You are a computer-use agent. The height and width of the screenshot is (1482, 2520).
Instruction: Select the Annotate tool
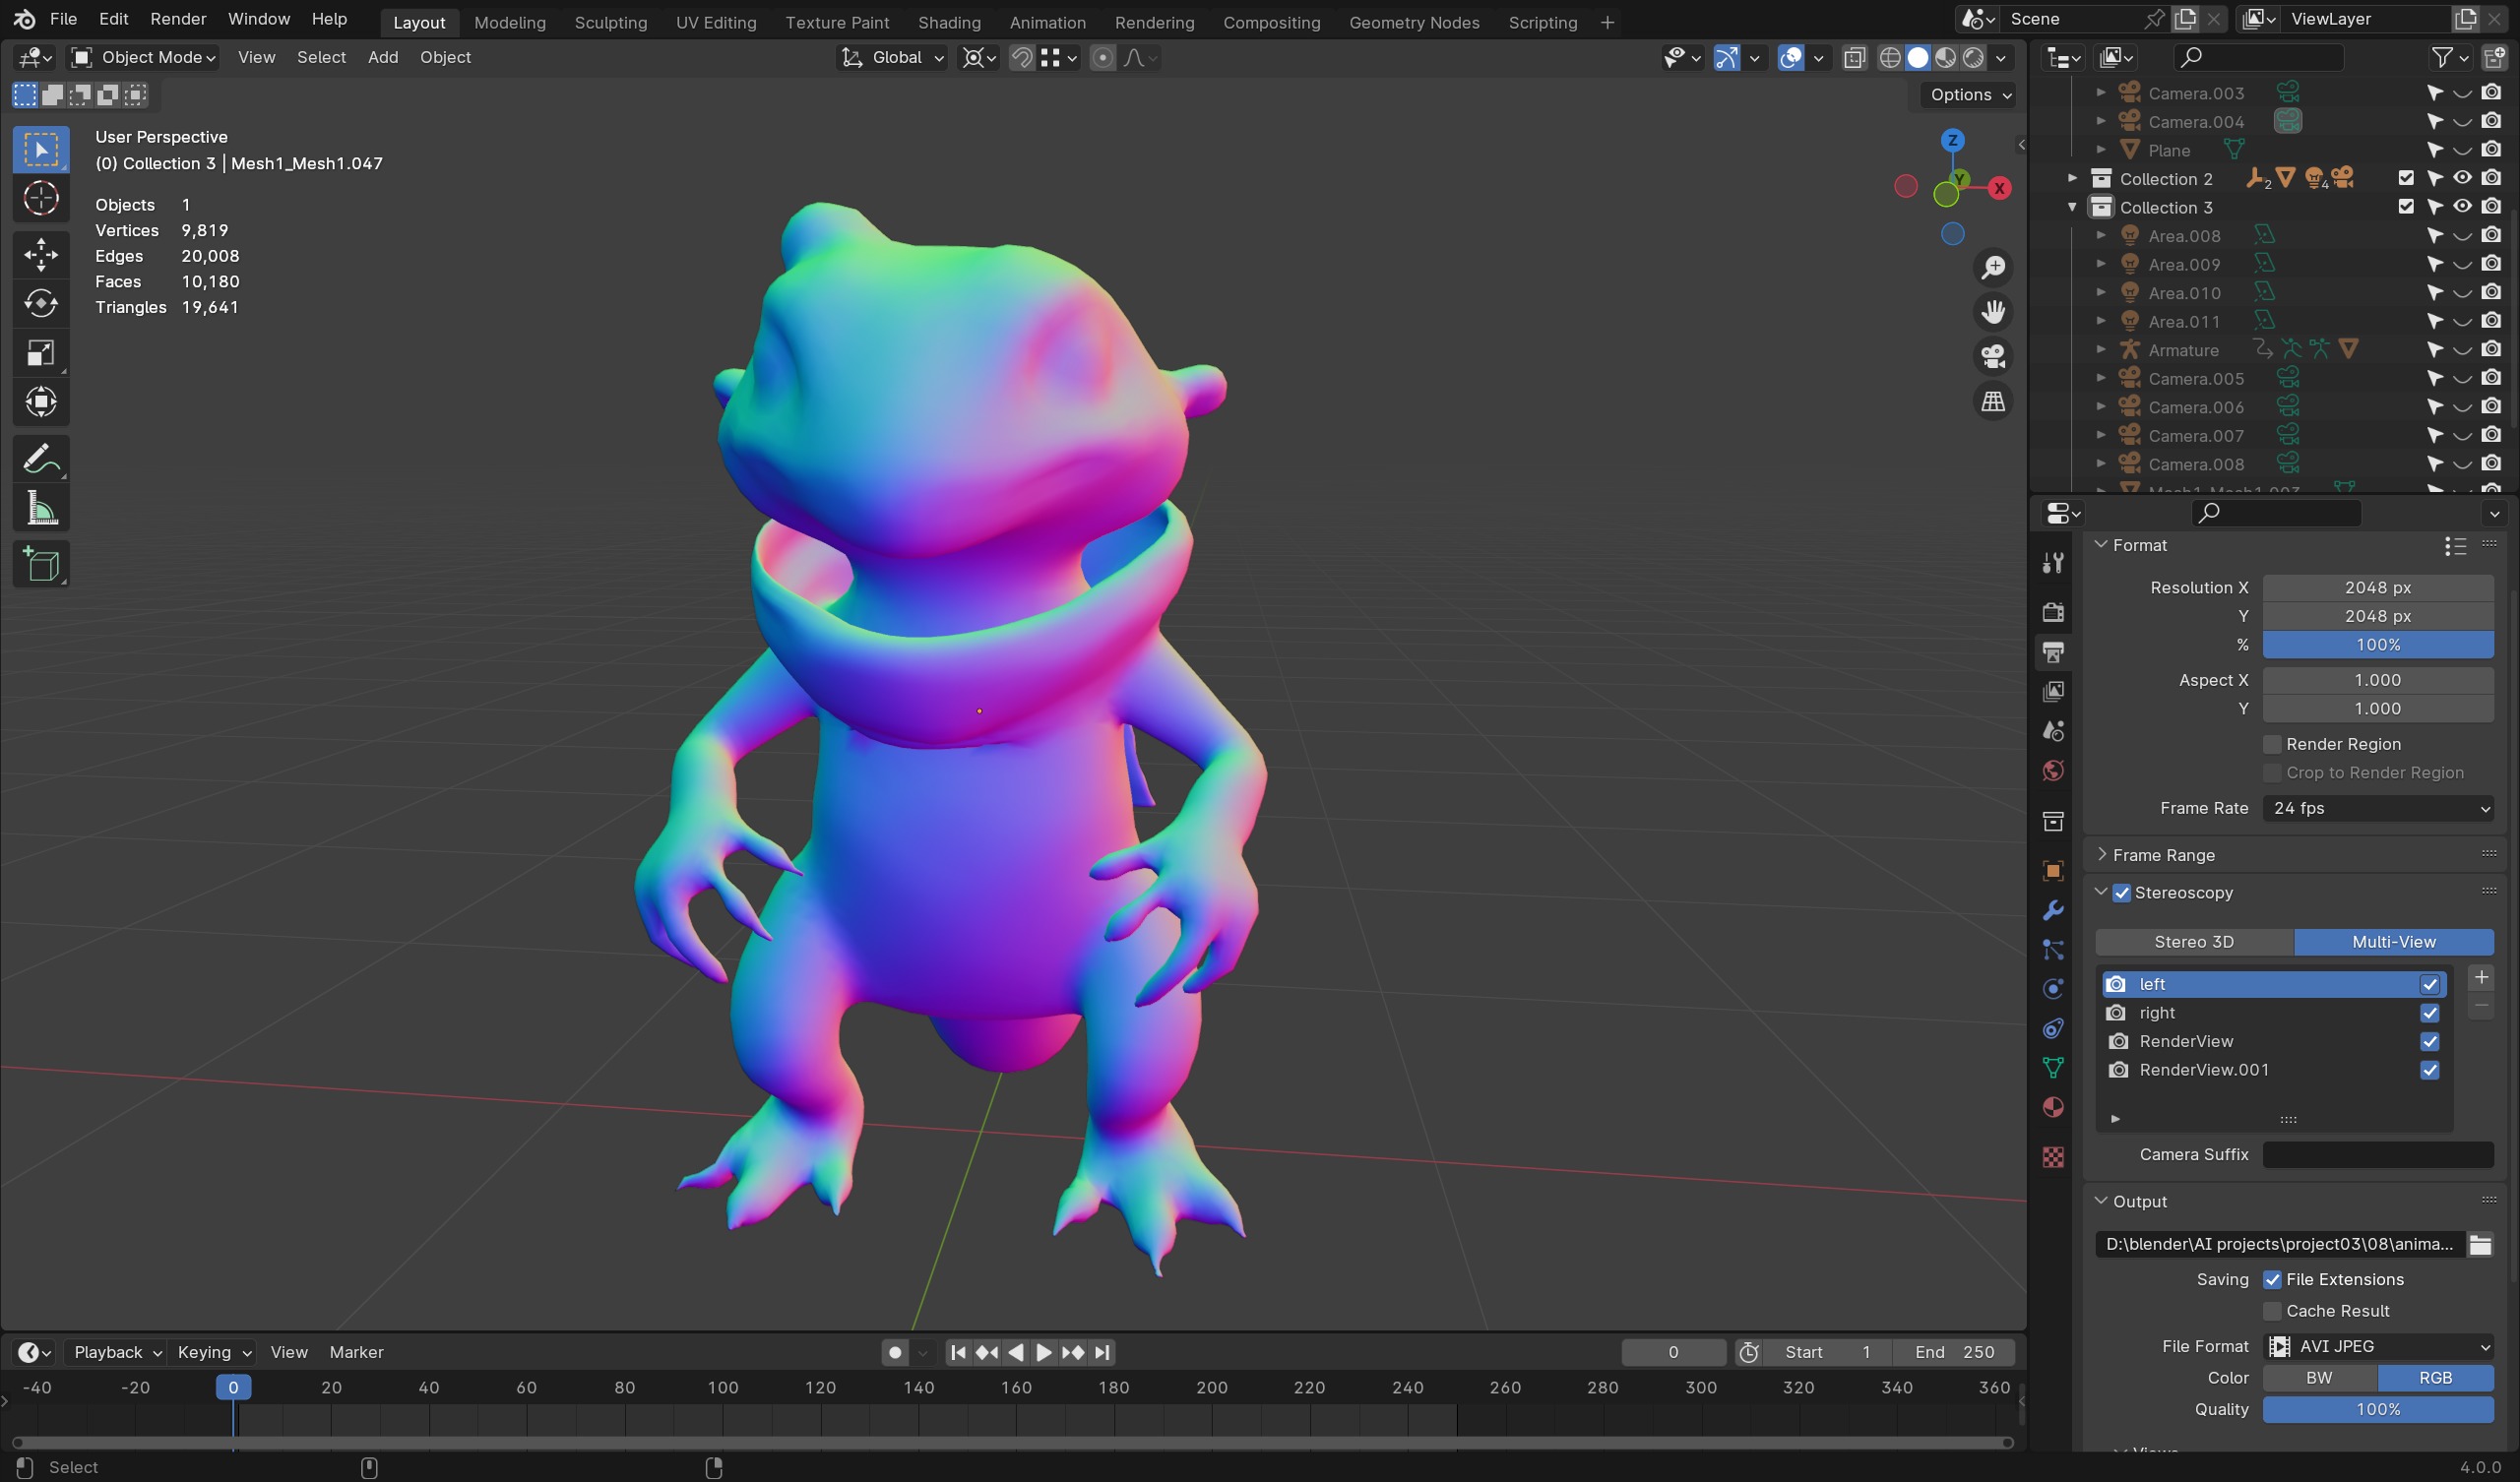[x=41, y=459]
